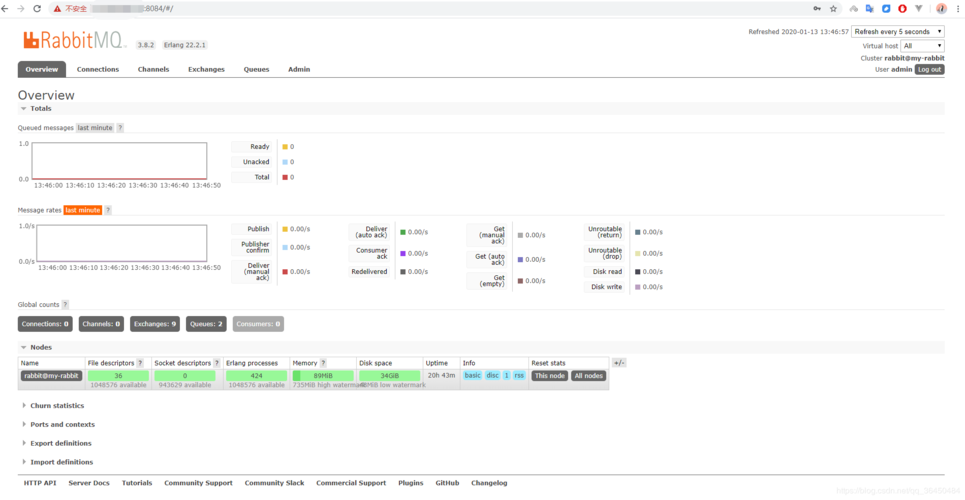Click Message rates last minute range
Viewport: 965px width, 500px height.
pos(82,210)
